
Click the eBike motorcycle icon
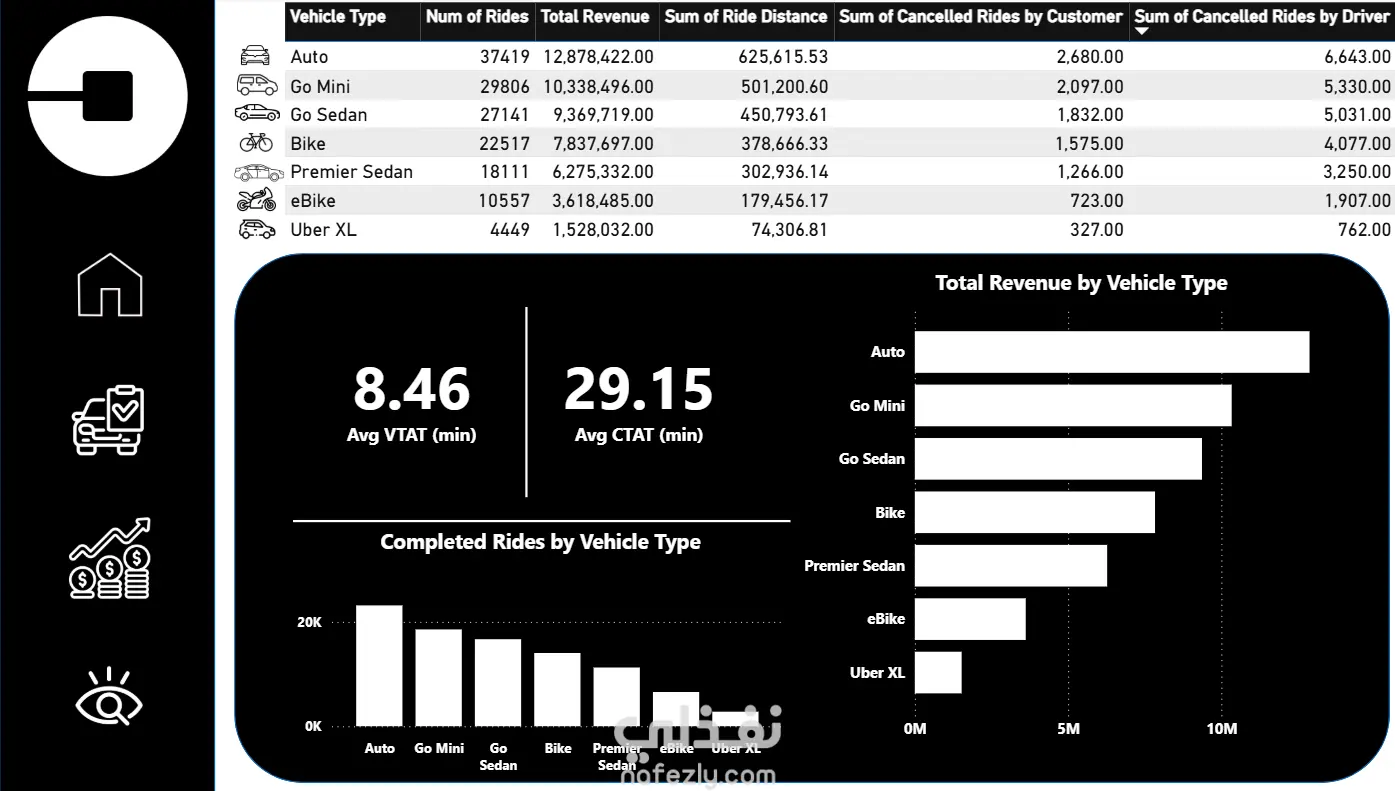point(256,199)
